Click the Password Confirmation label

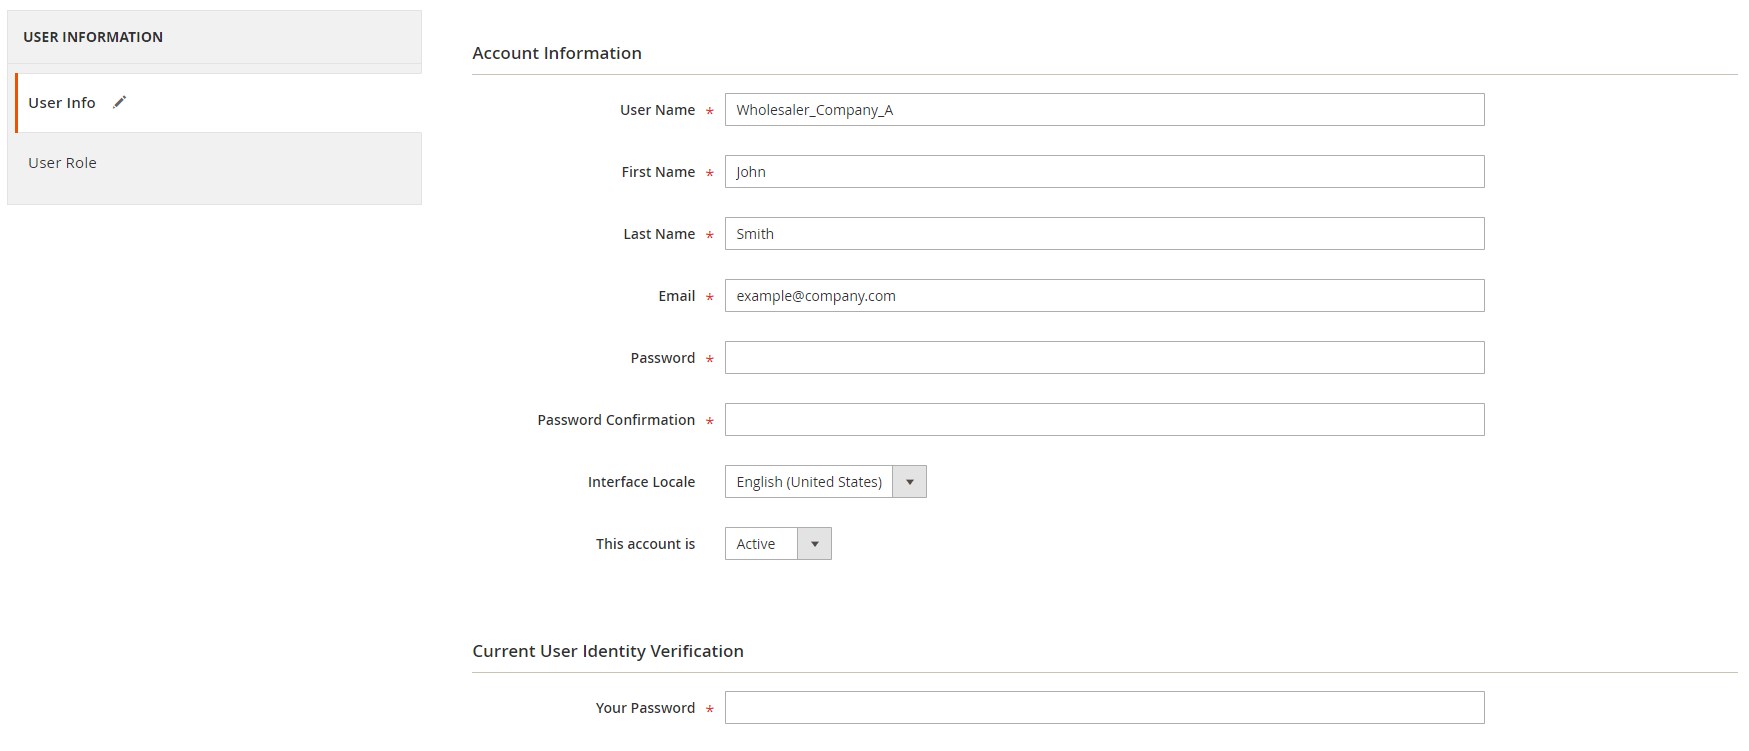pos(616,420)
